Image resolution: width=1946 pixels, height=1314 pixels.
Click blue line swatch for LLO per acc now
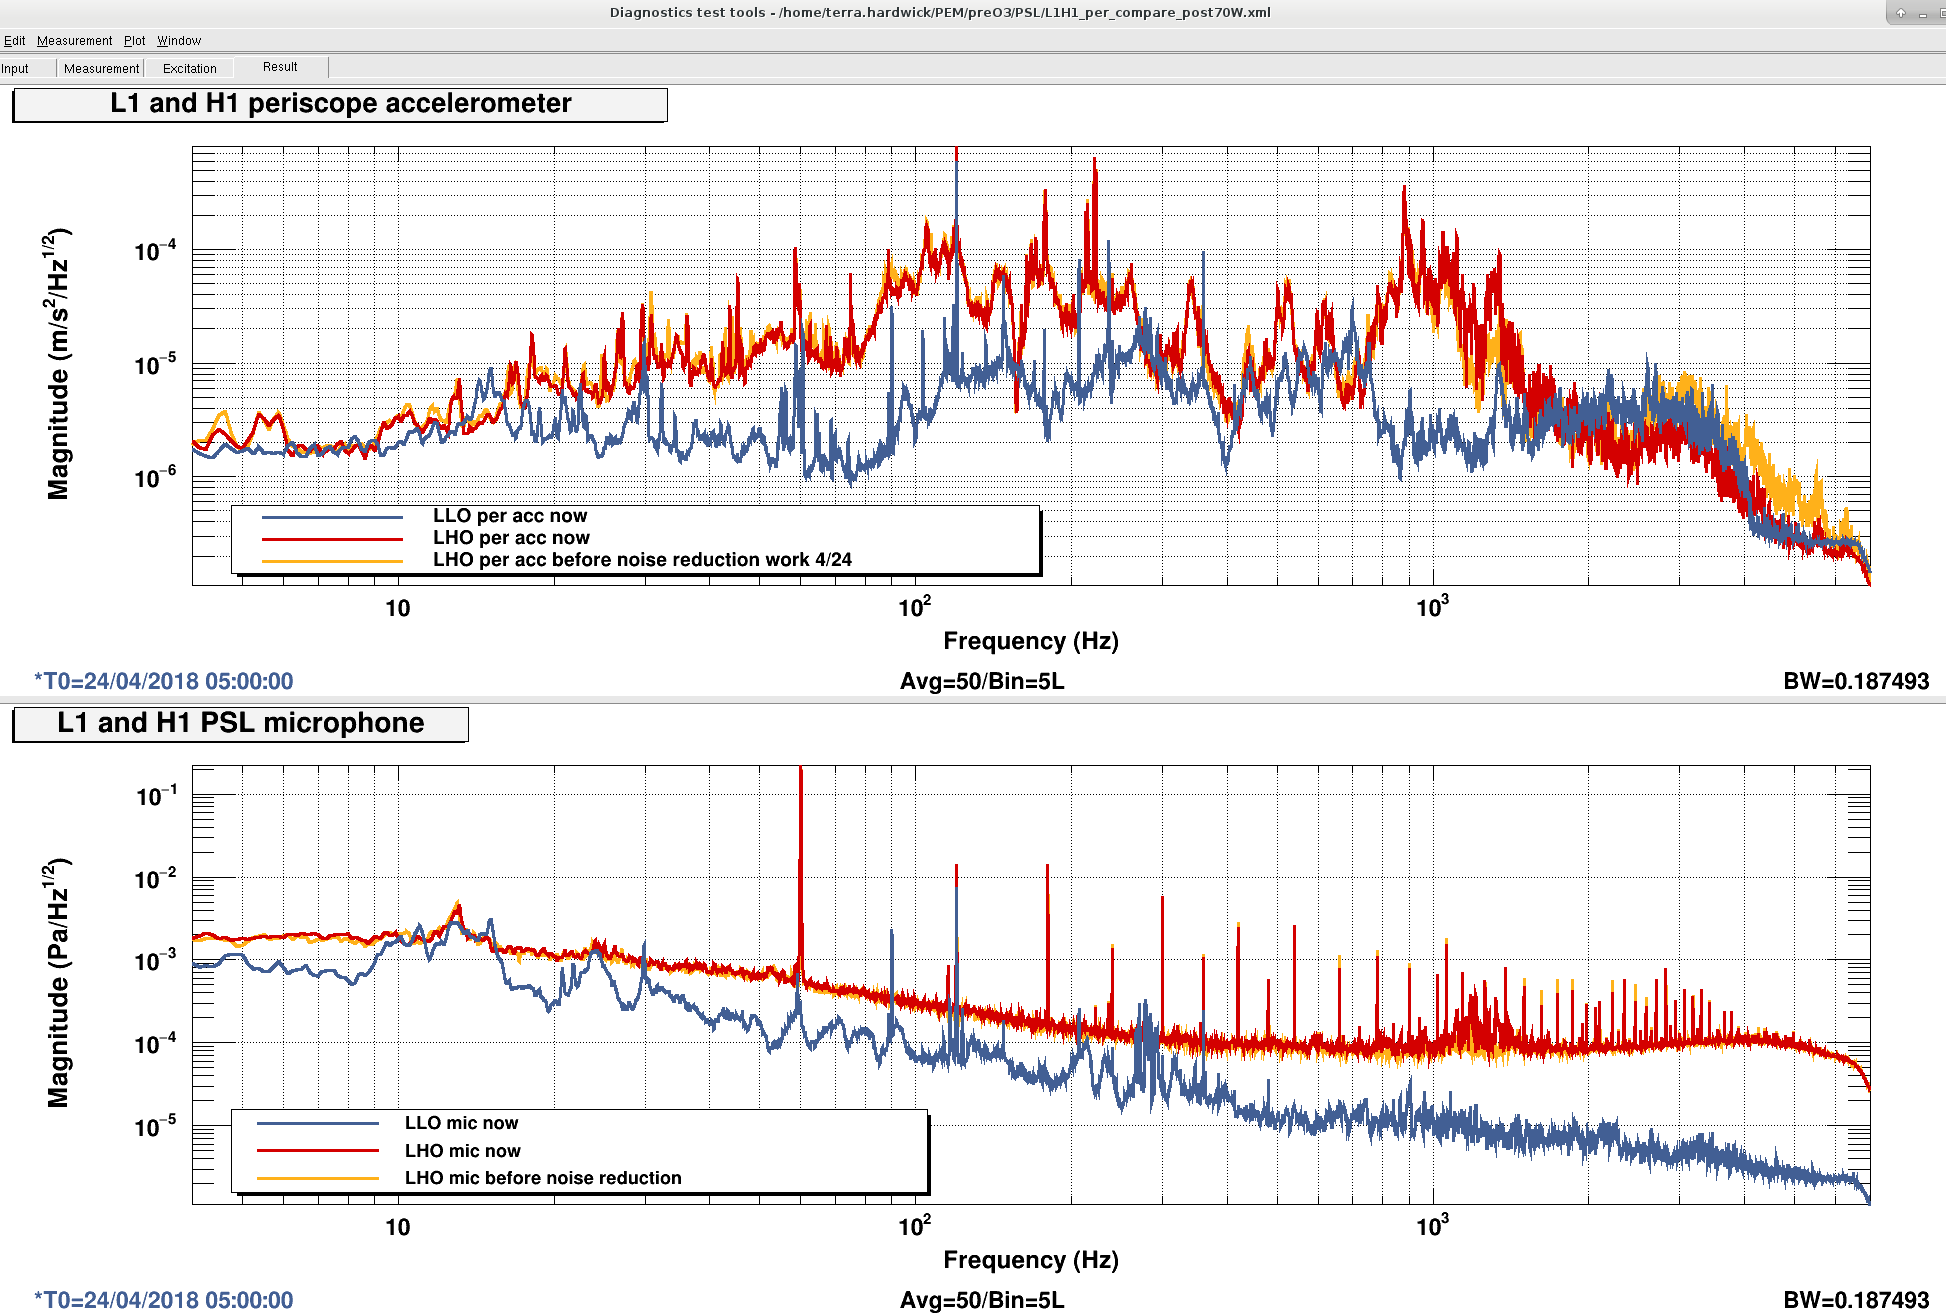coord(332,517)
